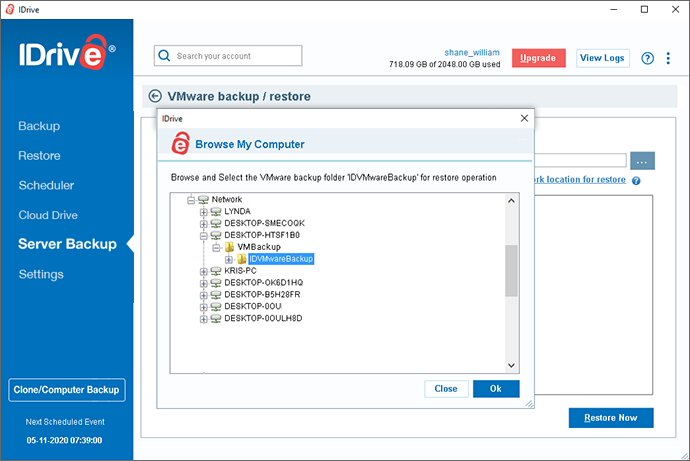Screen dimensions: 690x461
Task: Select the DESKTOP-0OULH8D label
Action: click(x=263, y=318)
